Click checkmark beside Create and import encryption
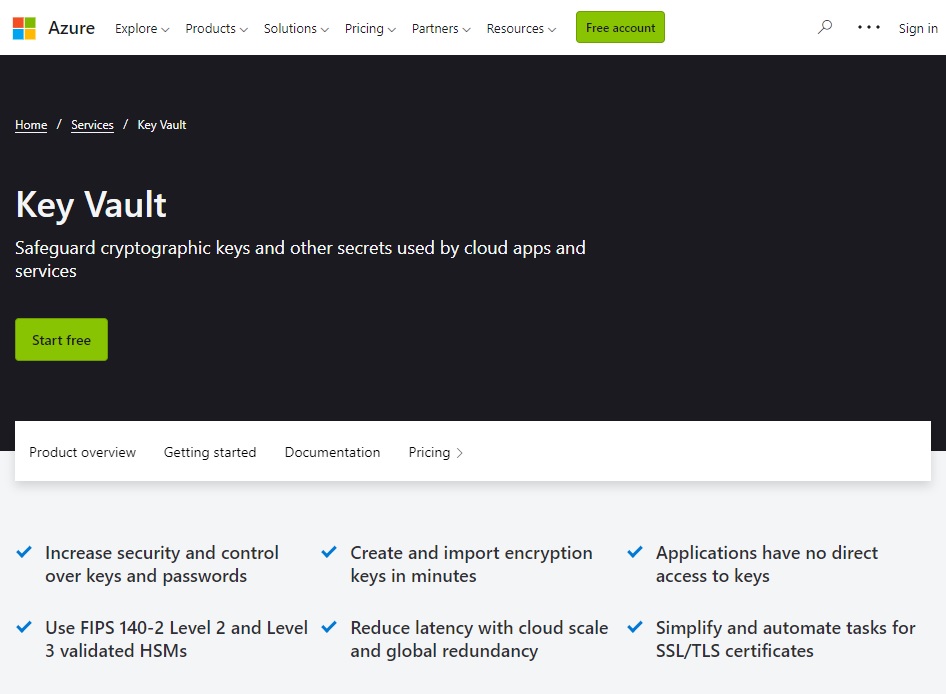This screenshot has height=694, width=946. [x=329, y=552]
